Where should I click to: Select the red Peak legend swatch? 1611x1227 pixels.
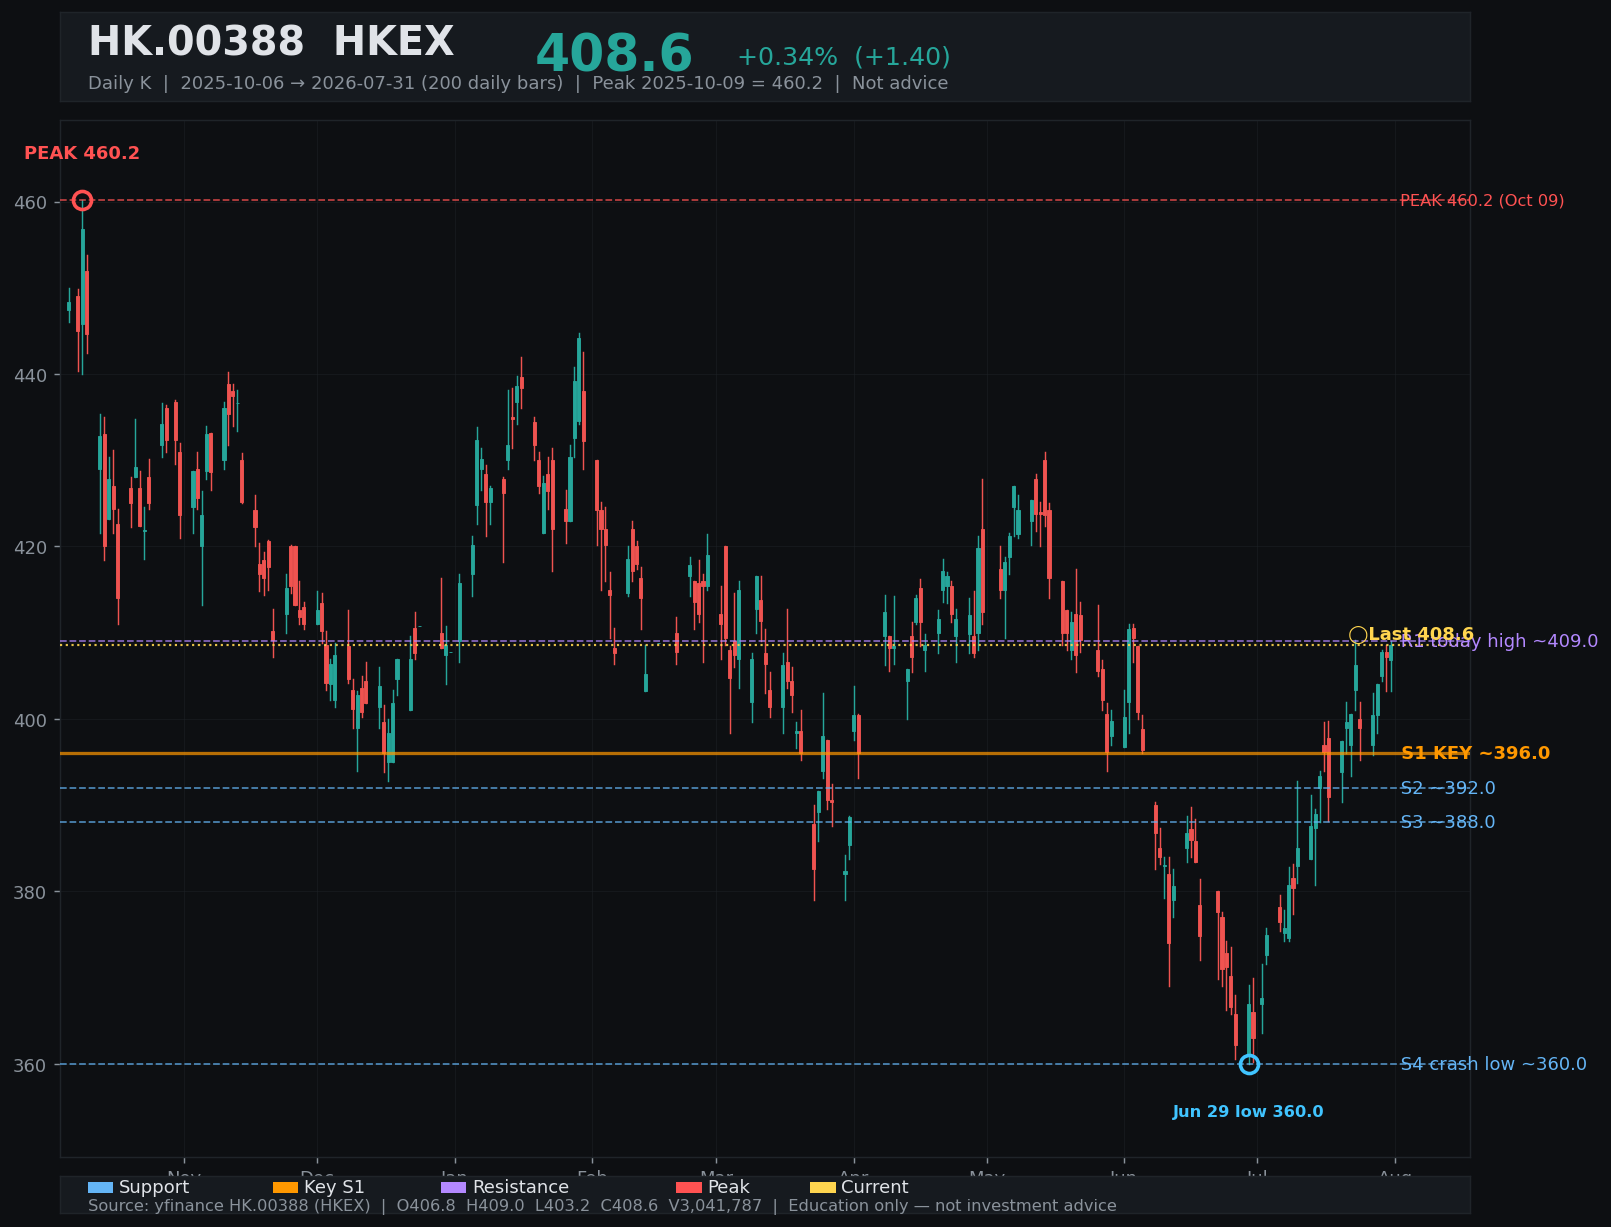point(689,1188)
